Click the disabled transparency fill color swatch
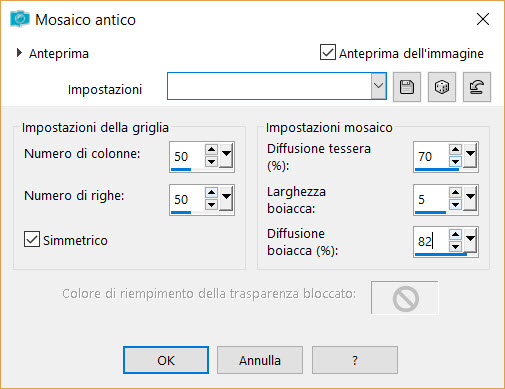505x389 pixels. (405, 298)
